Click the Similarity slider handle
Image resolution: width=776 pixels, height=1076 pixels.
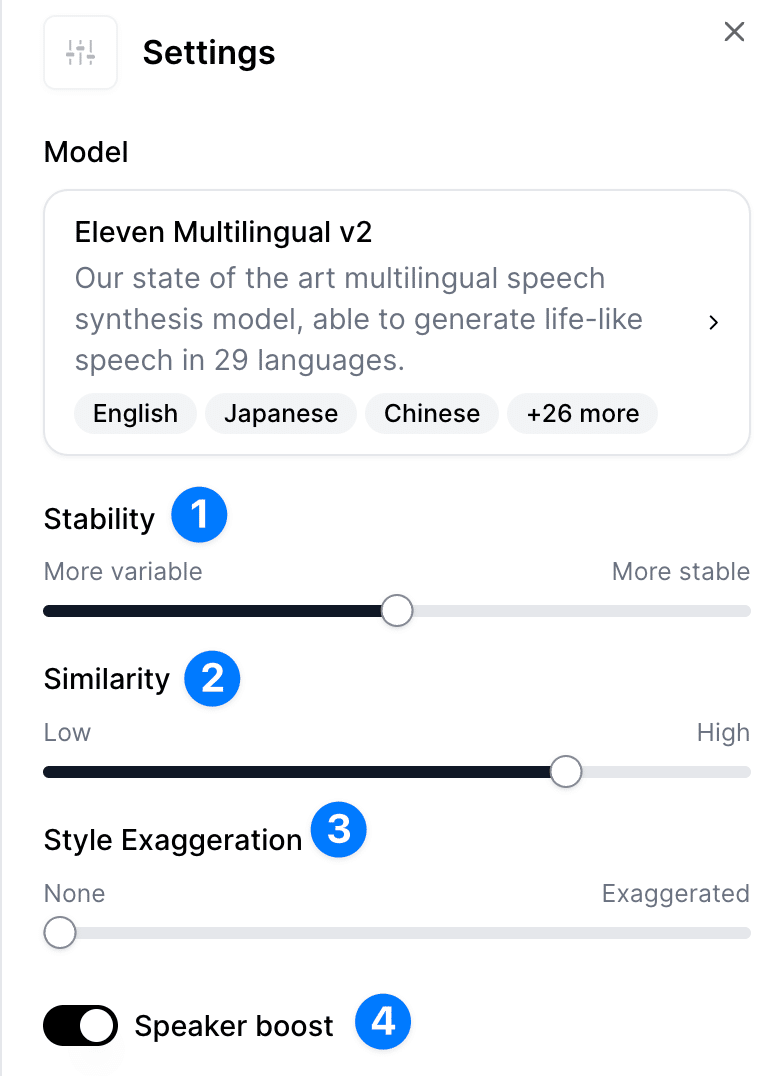click(x=566, y=772)
